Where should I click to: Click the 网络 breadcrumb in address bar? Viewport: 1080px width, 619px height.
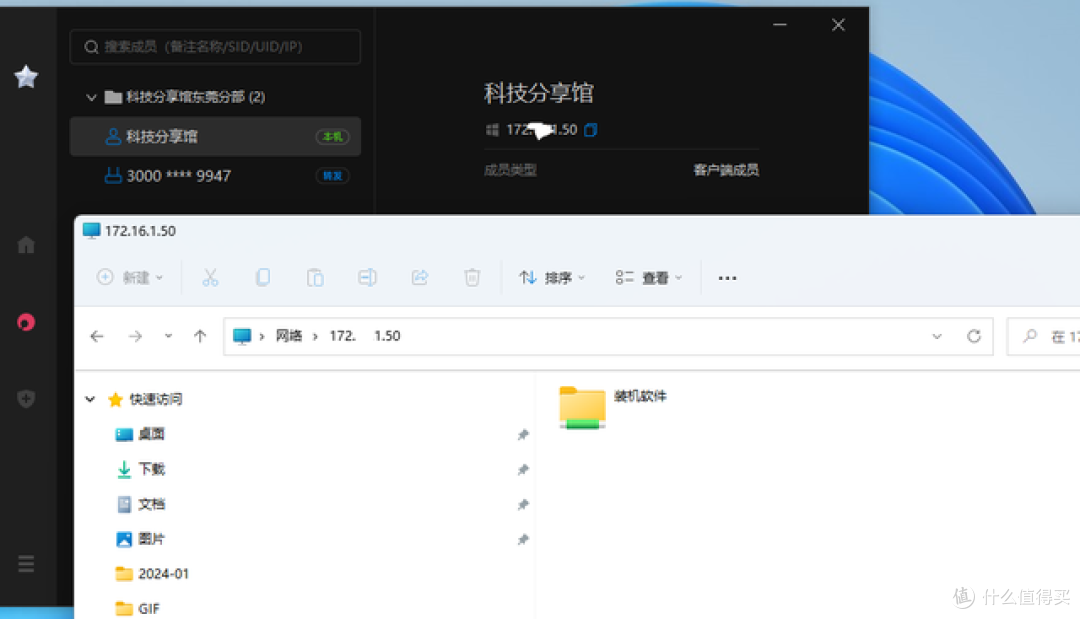point(289,335)
